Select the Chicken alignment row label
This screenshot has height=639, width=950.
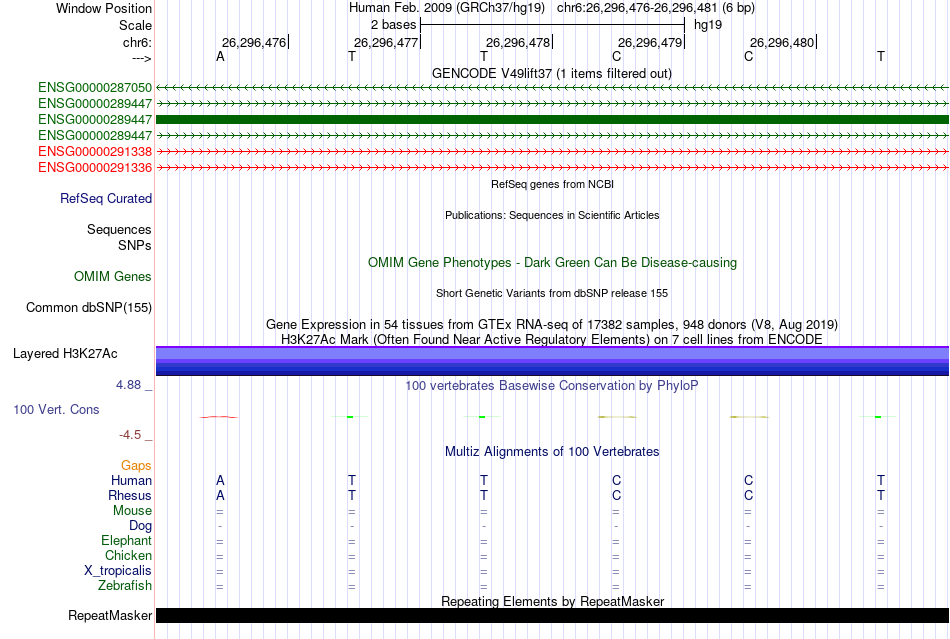coord(128,555)
